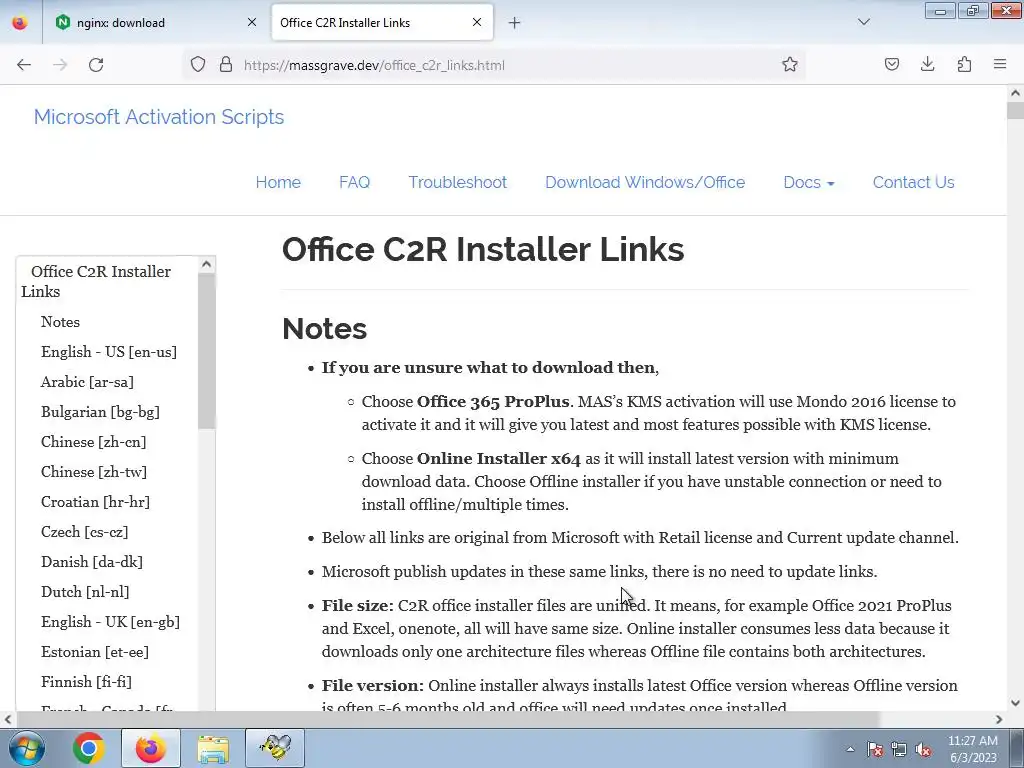Jump to Czech [cs-cz] section
This screenshot has width=1024, height=768.
click(x=84, y=532)
